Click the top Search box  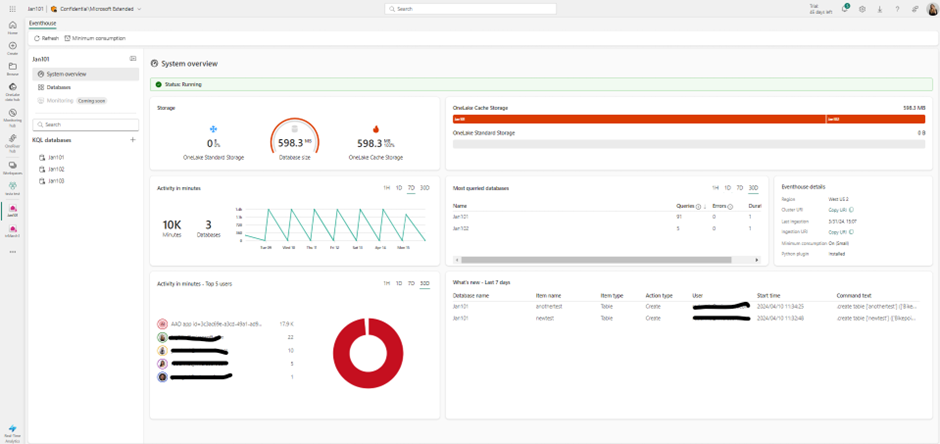(x=470, y=9)
